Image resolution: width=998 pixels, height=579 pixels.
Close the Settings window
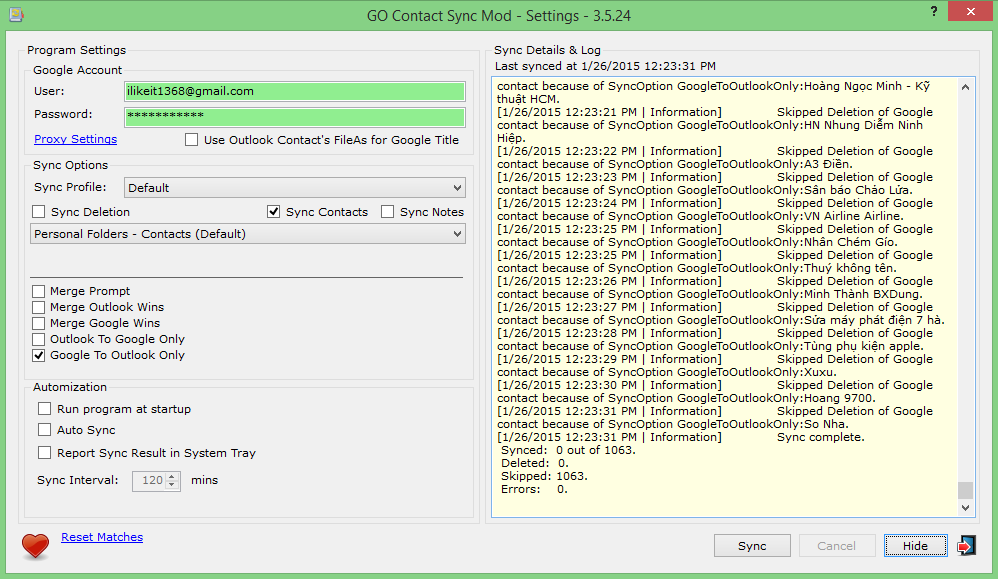[970, 11]
